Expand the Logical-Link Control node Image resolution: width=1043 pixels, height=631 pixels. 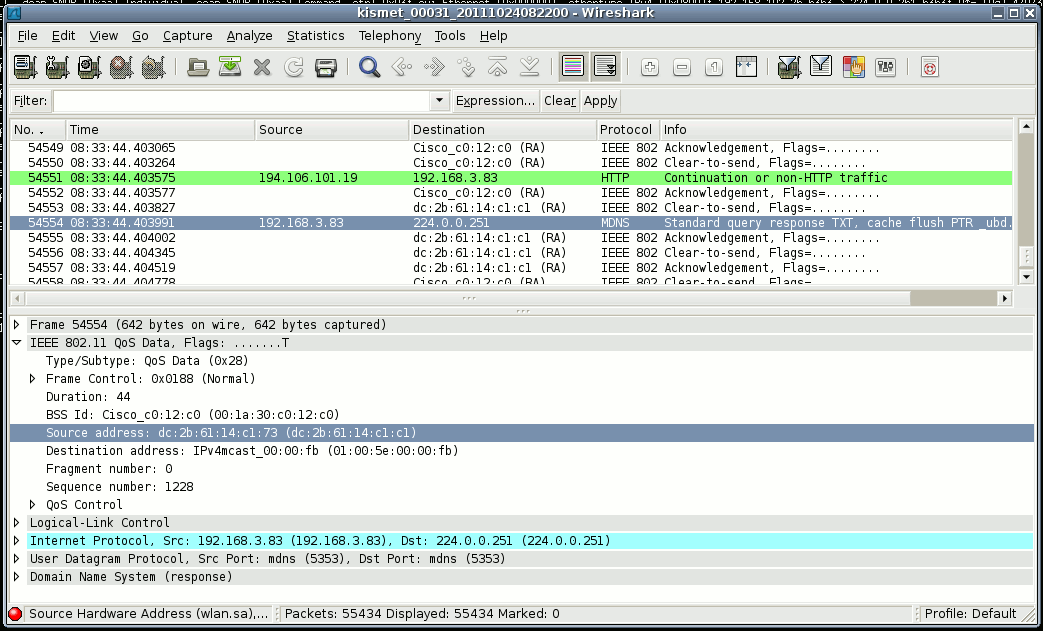(17, 523)
